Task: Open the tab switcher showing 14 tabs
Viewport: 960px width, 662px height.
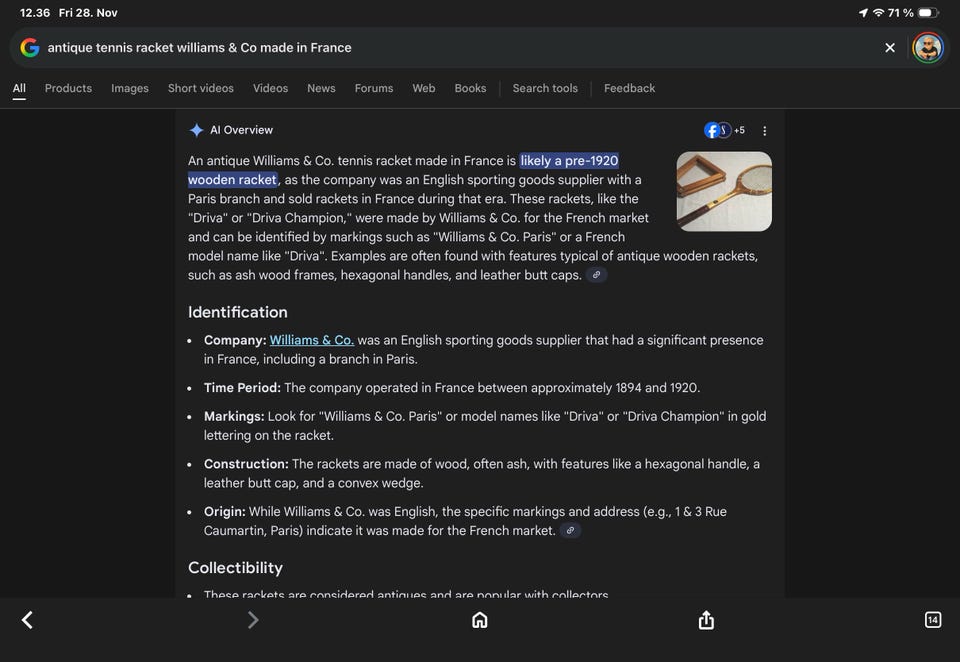Action: 932,620
